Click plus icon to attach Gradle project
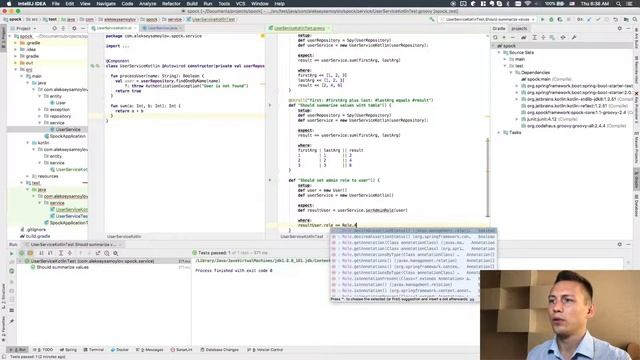Screen dimensions: 640x360 tap(504, 38)
